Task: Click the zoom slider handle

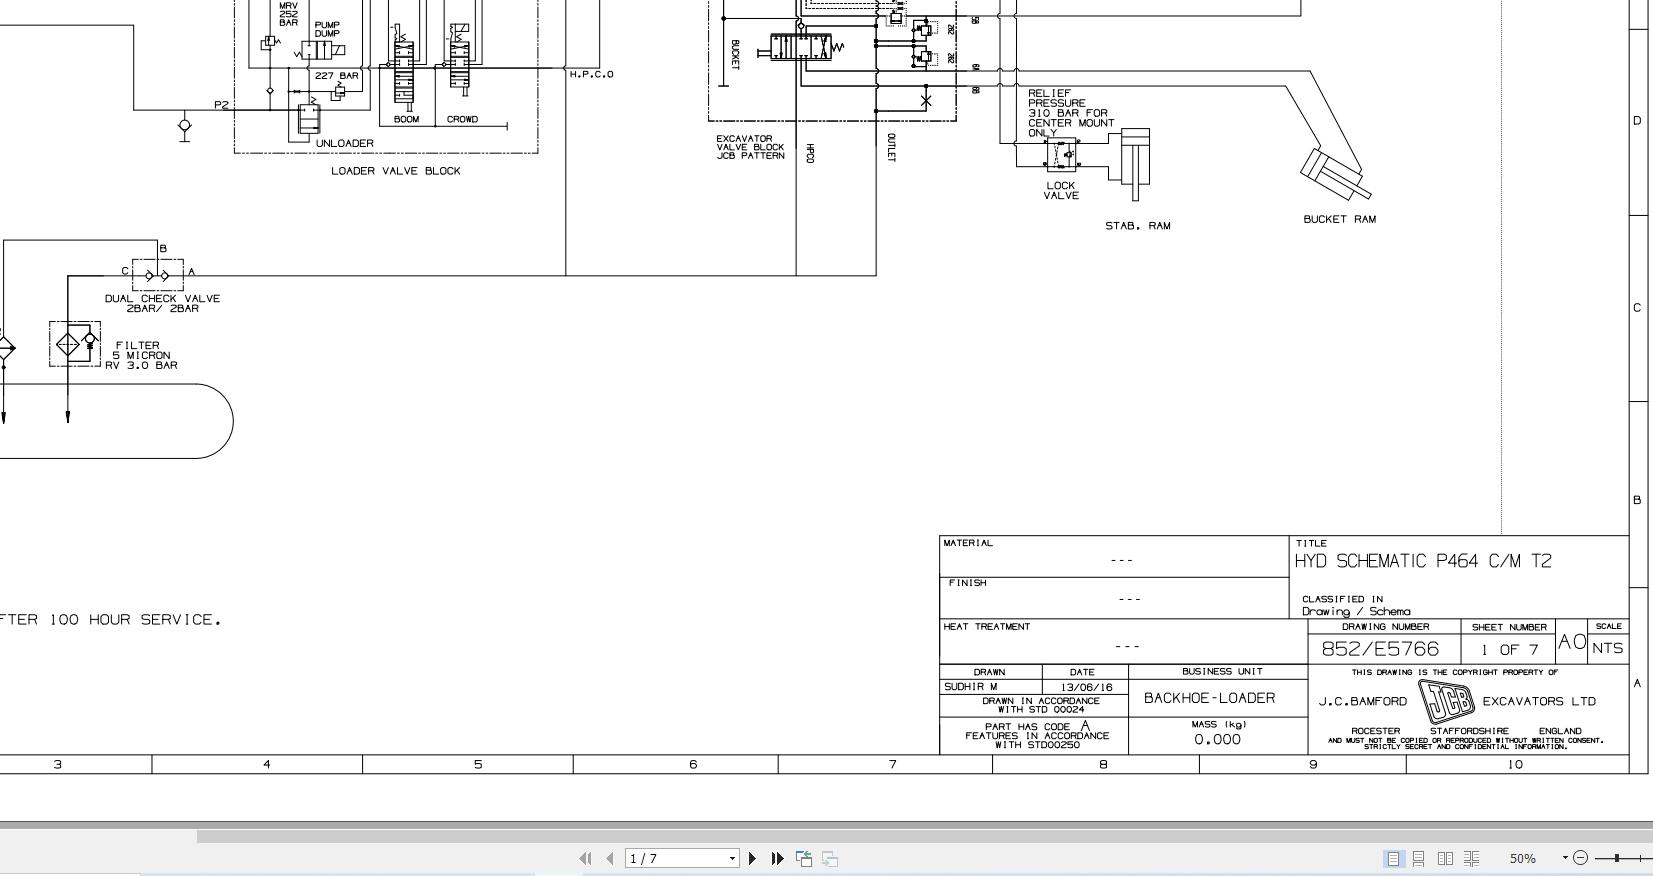Action: click(x=1617, y=858)
